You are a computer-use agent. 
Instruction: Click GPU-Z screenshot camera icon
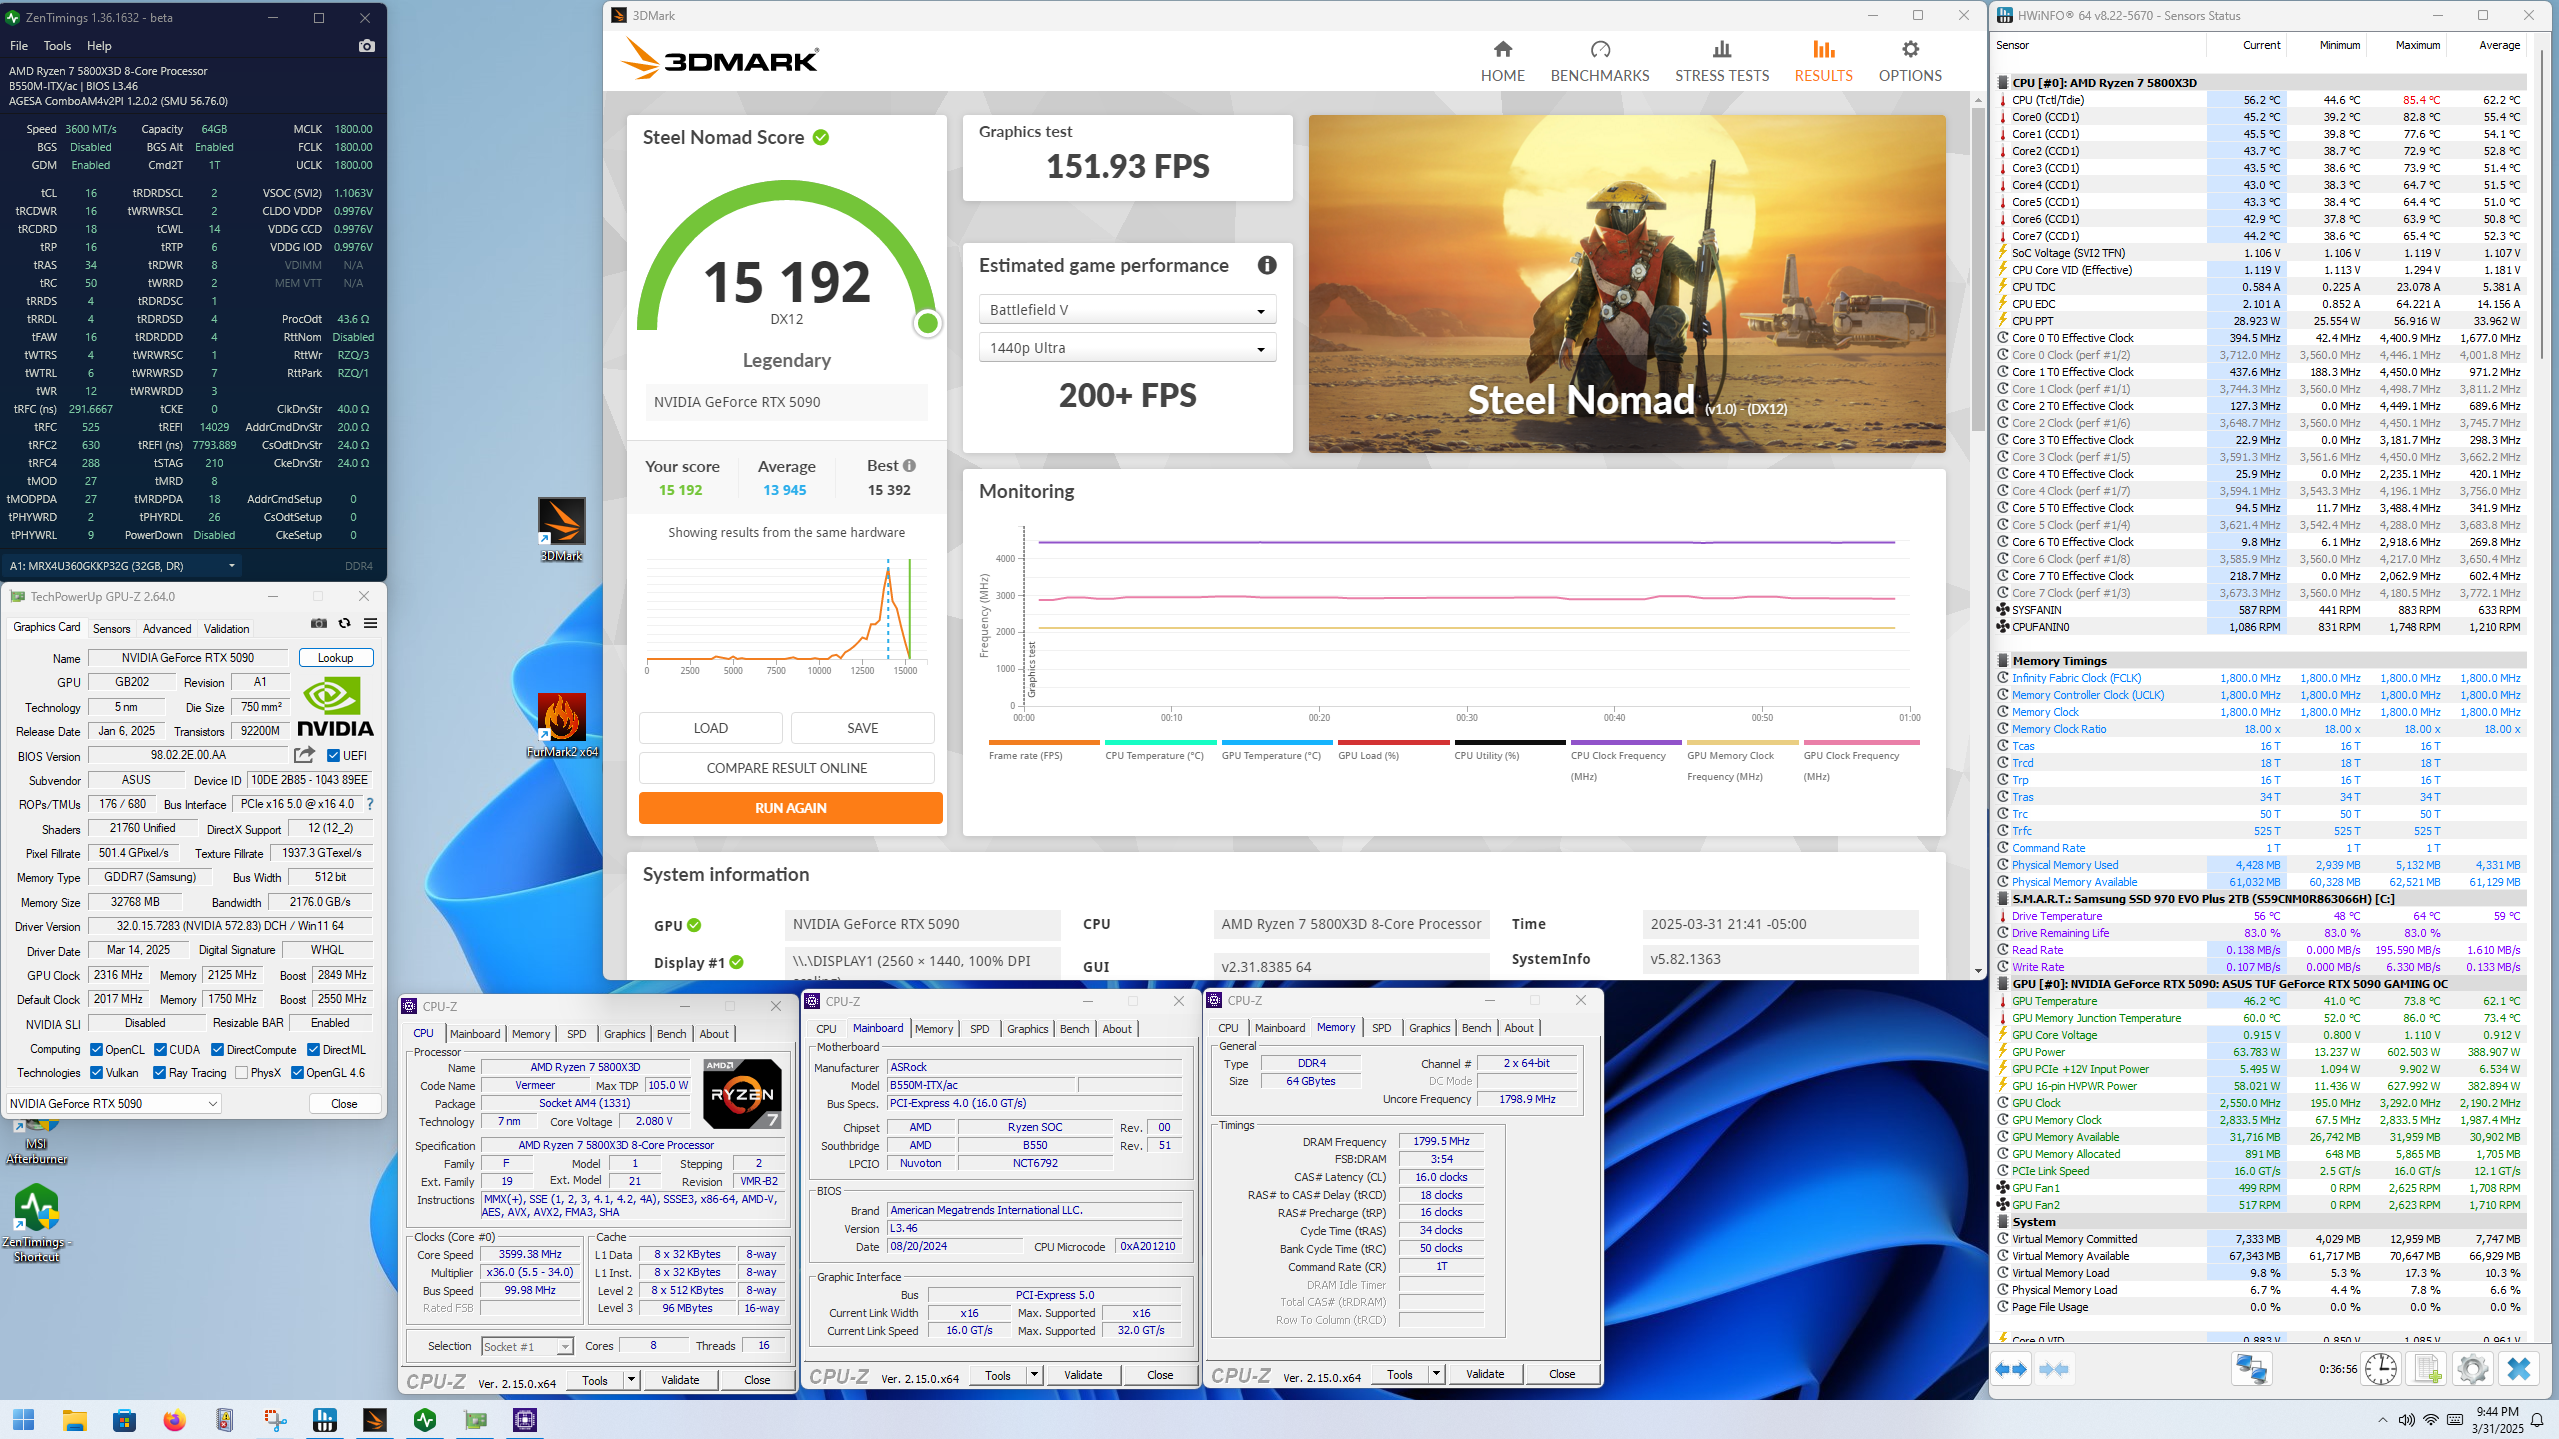tap(318, 623)
